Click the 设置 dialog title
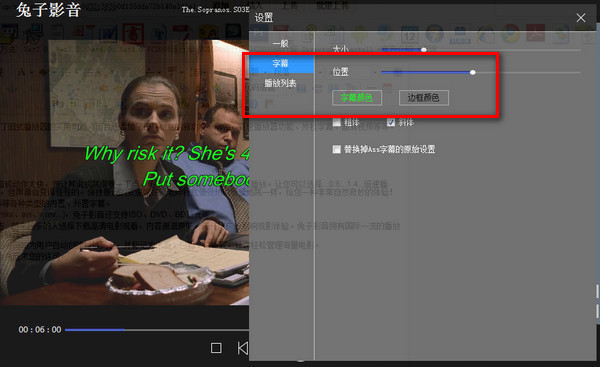 pos(264,18)
